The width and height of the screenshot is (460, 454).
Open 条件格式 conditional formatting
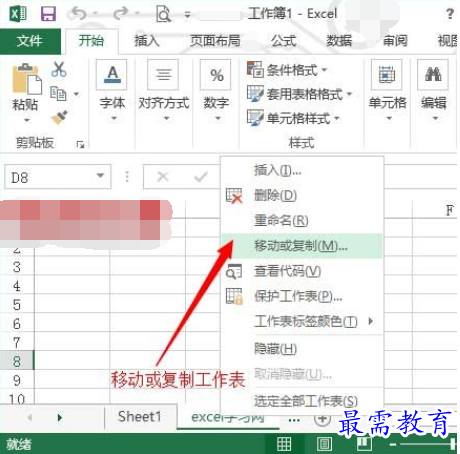(287, 69)
